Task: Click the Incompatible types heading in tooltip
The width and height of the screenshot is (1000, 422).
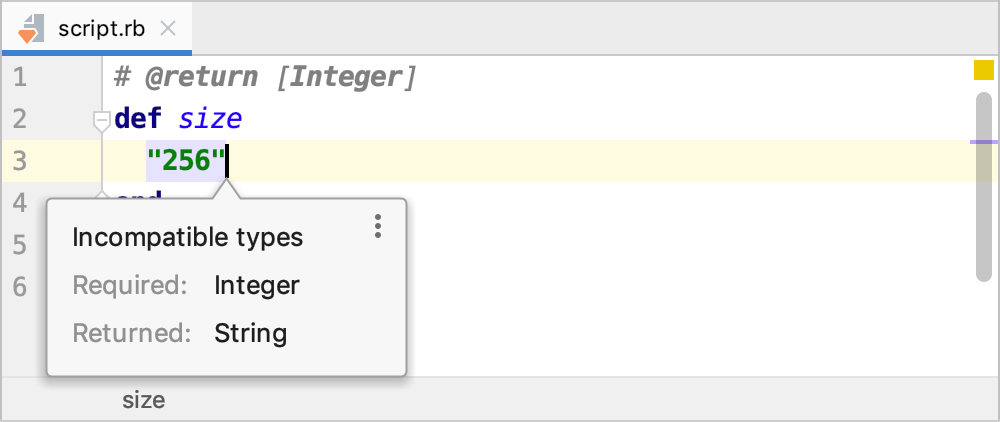Action: click(188, 238)
